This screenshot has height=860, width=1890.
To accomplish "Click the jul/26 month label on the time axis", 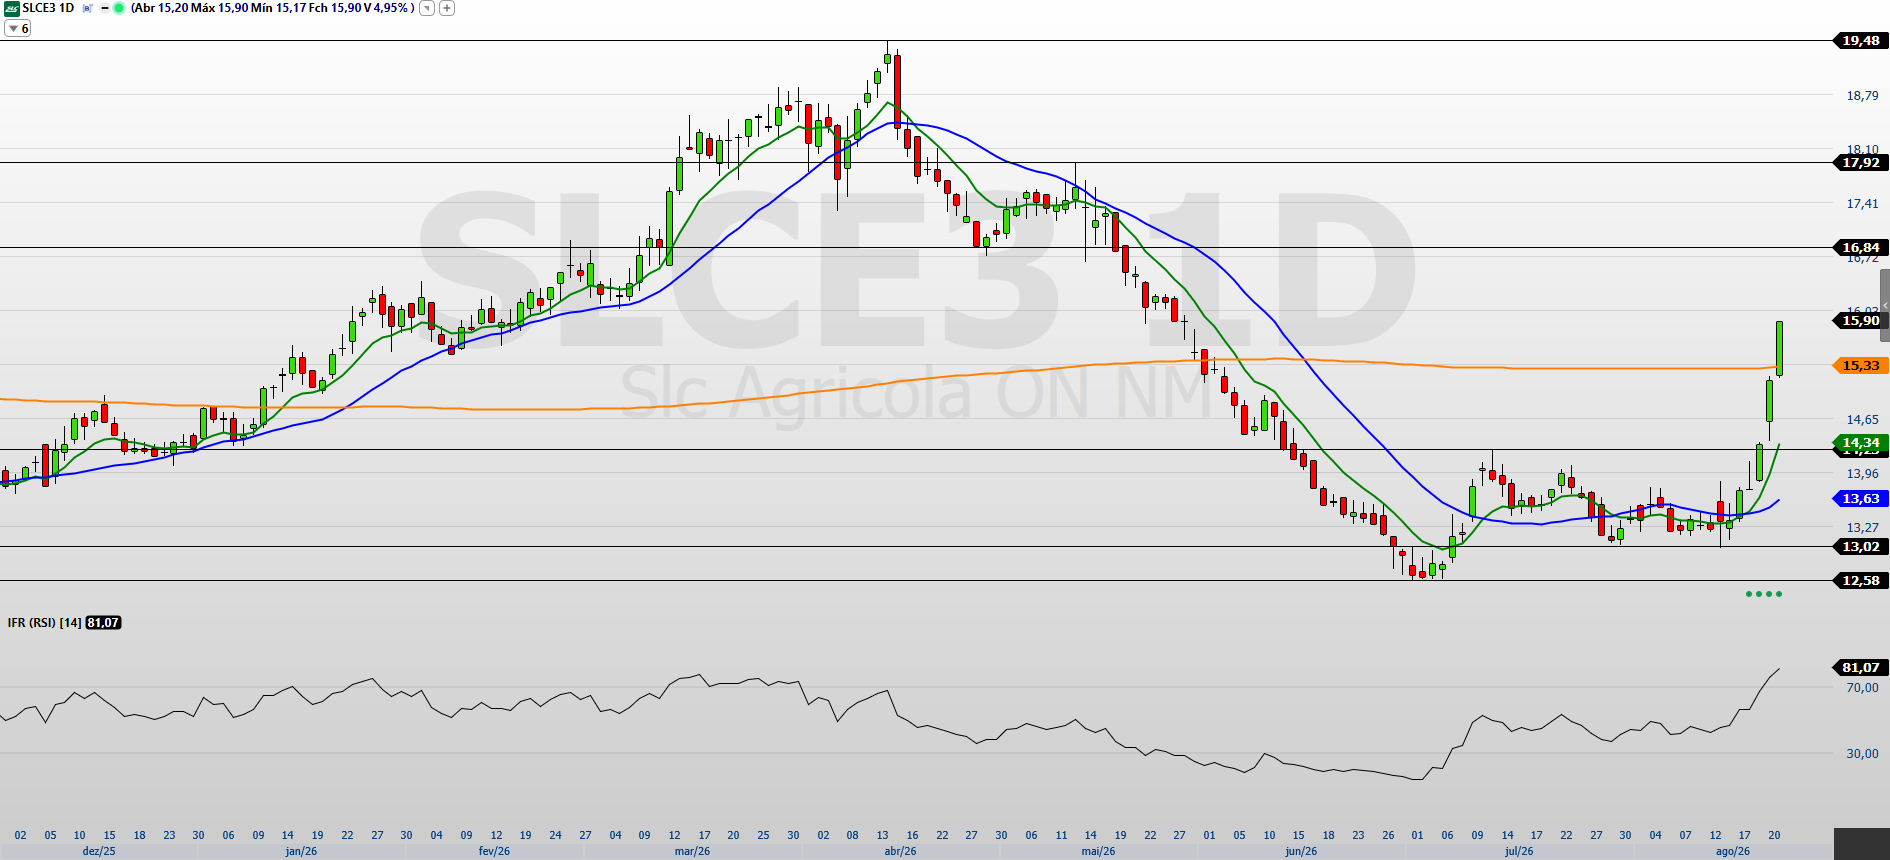I will [1519, 852].
